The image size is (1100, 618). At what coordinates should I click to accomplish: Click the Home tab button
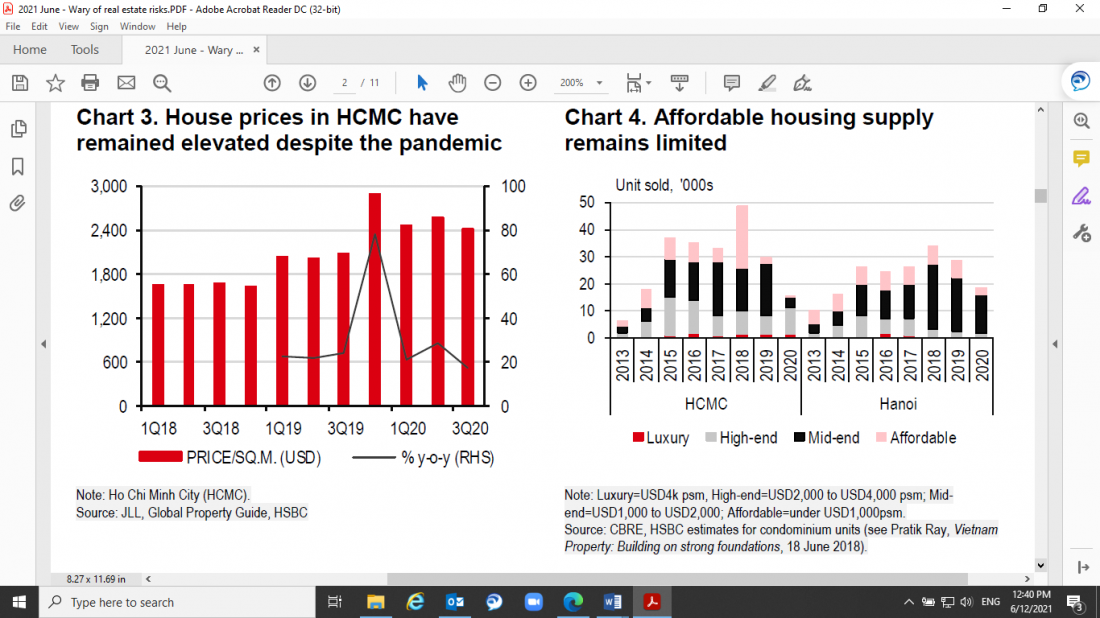pos(30,49)
